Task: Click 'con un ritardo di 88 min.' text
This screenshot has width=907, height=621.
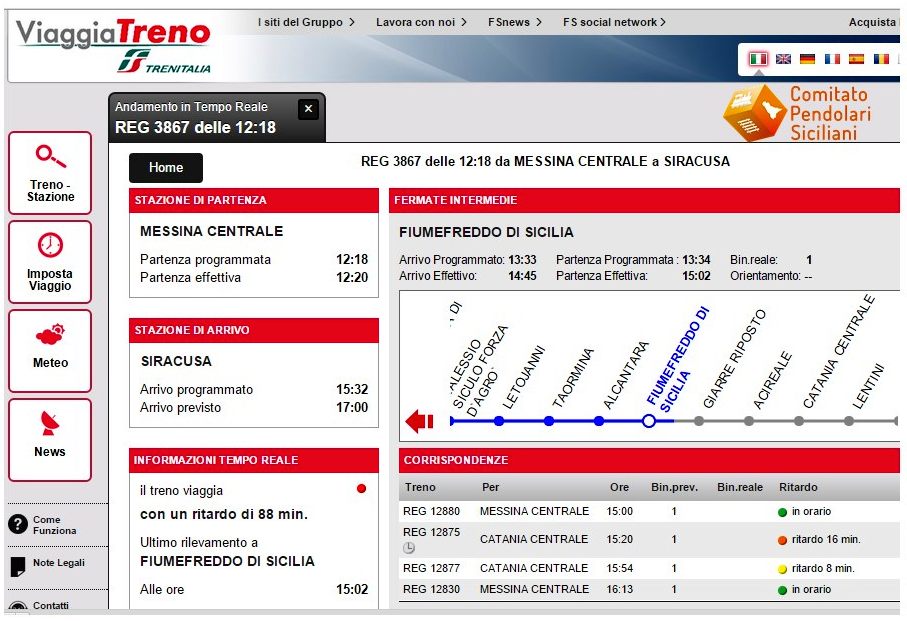Action: point(224,514)
